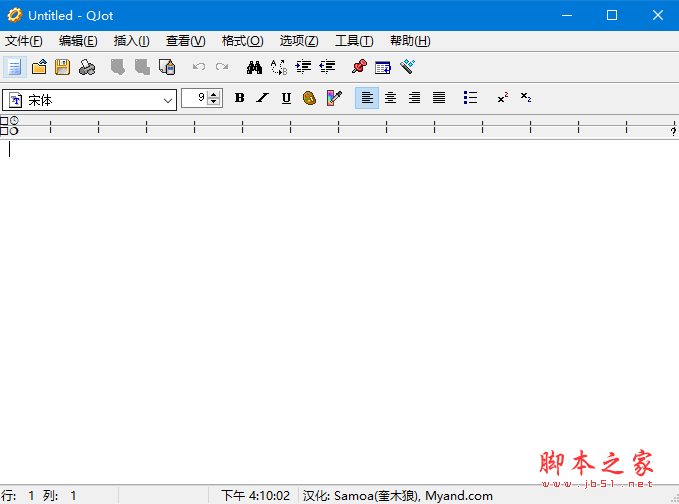
Task: Click the 行: 1 列: 1 position indicator
Action: pos(39,495)
